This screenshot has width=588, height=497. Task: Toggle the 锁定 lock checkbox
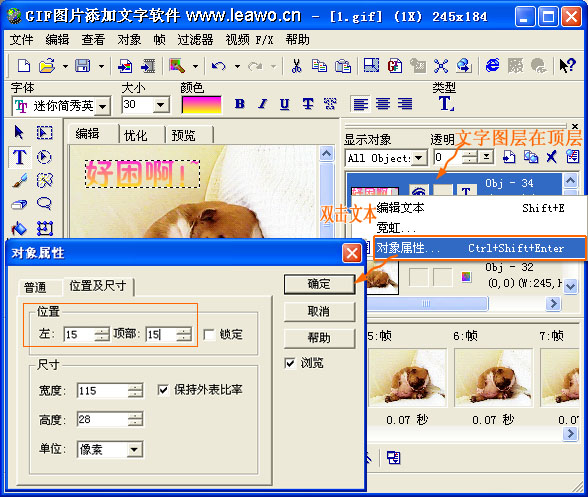(209, 334)
